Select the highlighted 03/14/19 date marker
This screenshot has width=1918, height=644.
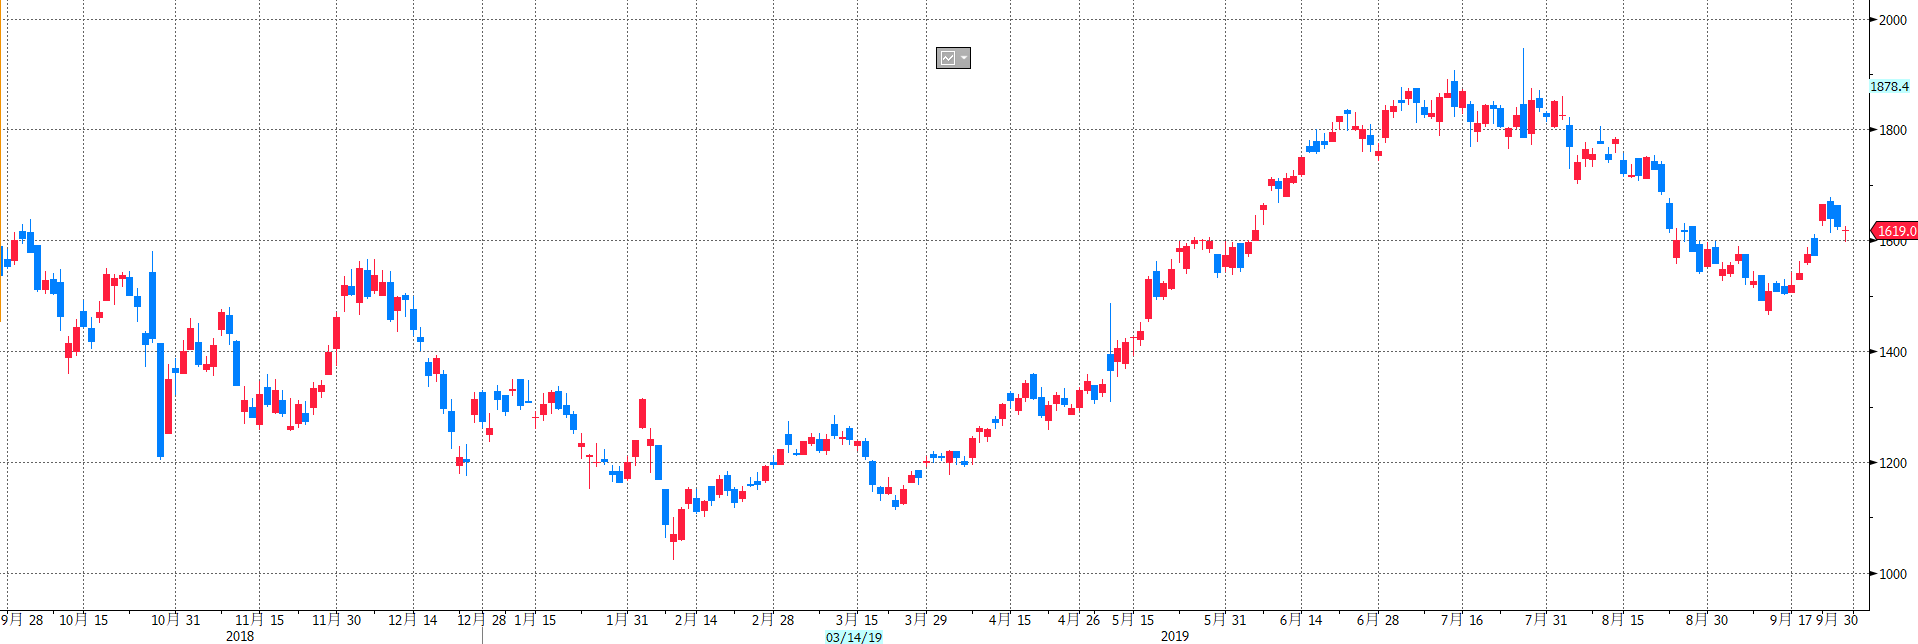(x=854, y=637)
